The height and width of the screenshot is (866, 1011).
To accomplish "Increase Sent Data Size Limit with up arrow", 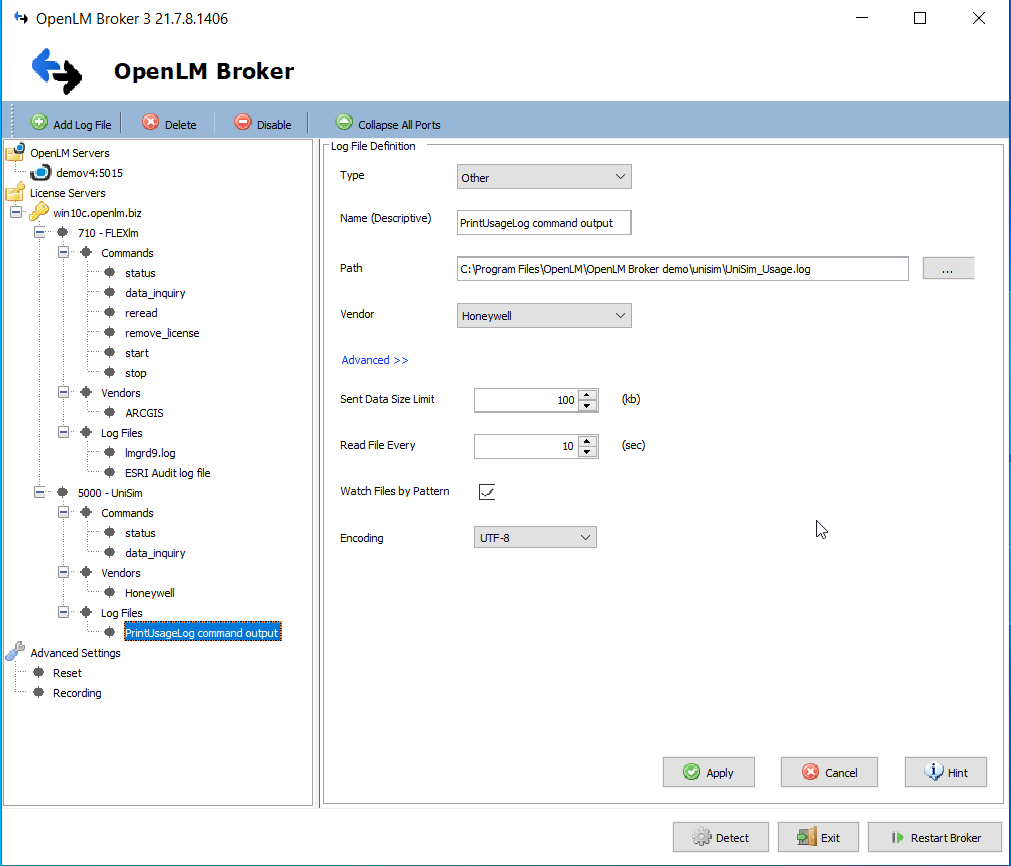I will [589, 395].
